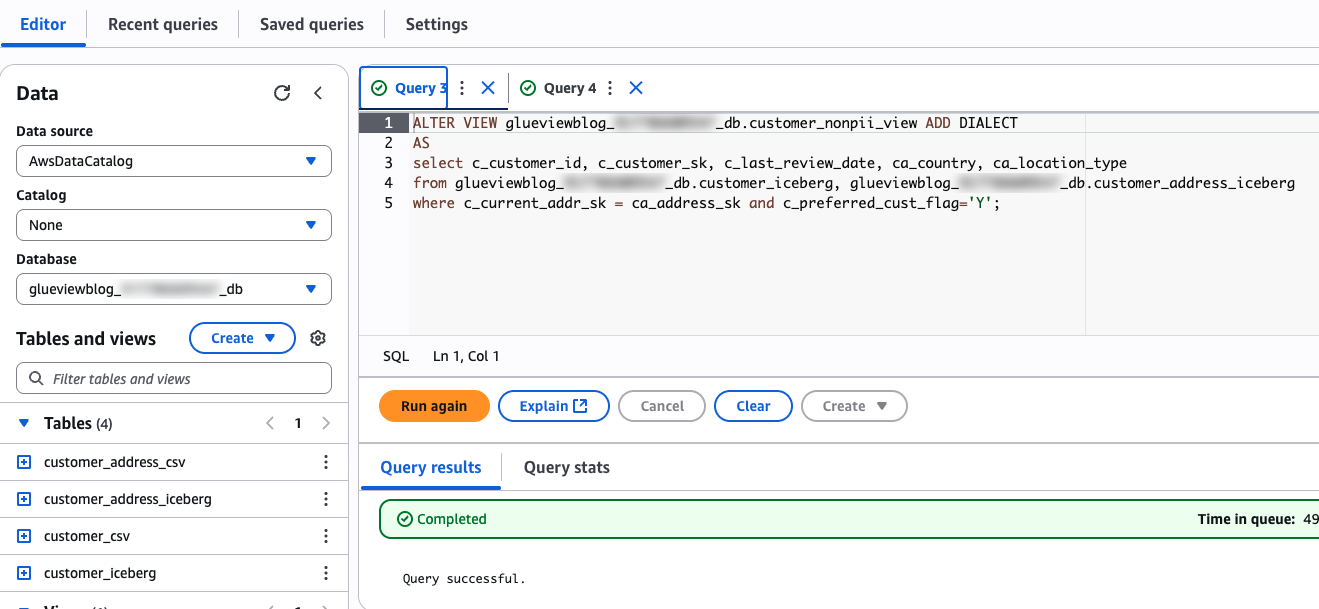
Task: Refresh the Data panel
Action: pos(282,93)
